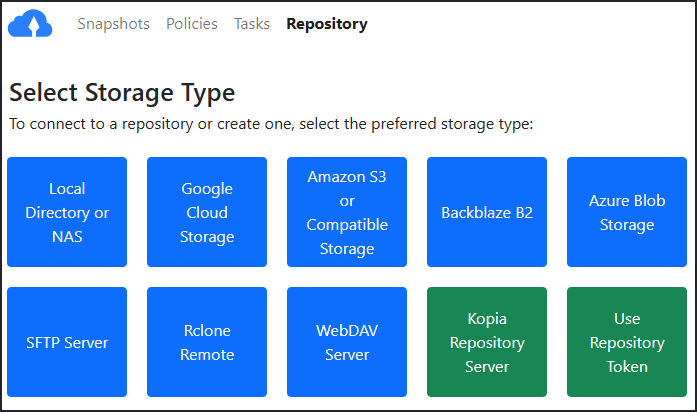Pick Amazon S3 or Compatible Storage
This screenshot has height=412, width=697.
coord(347,212)
